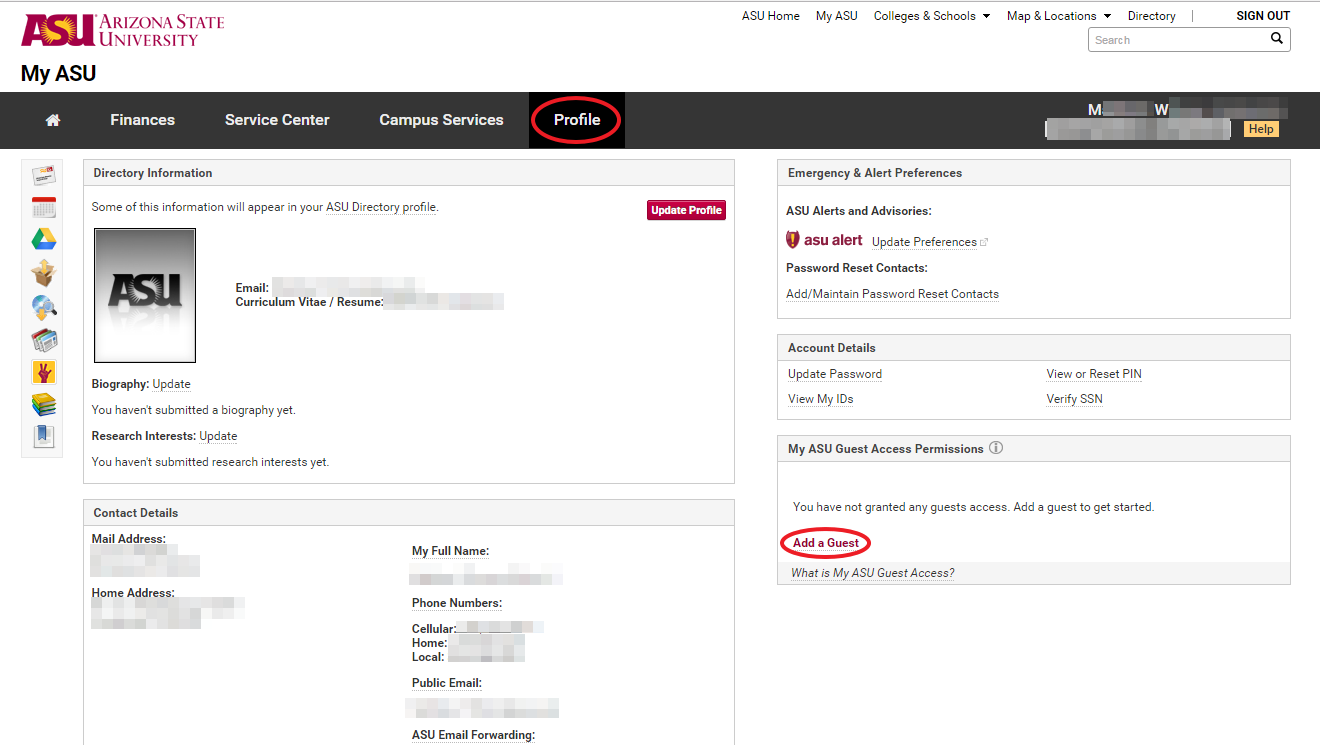The height and width of the screenshot is (745, 1320).
Task: Open the stacked library books icon
Action: (x=42, y=404)
